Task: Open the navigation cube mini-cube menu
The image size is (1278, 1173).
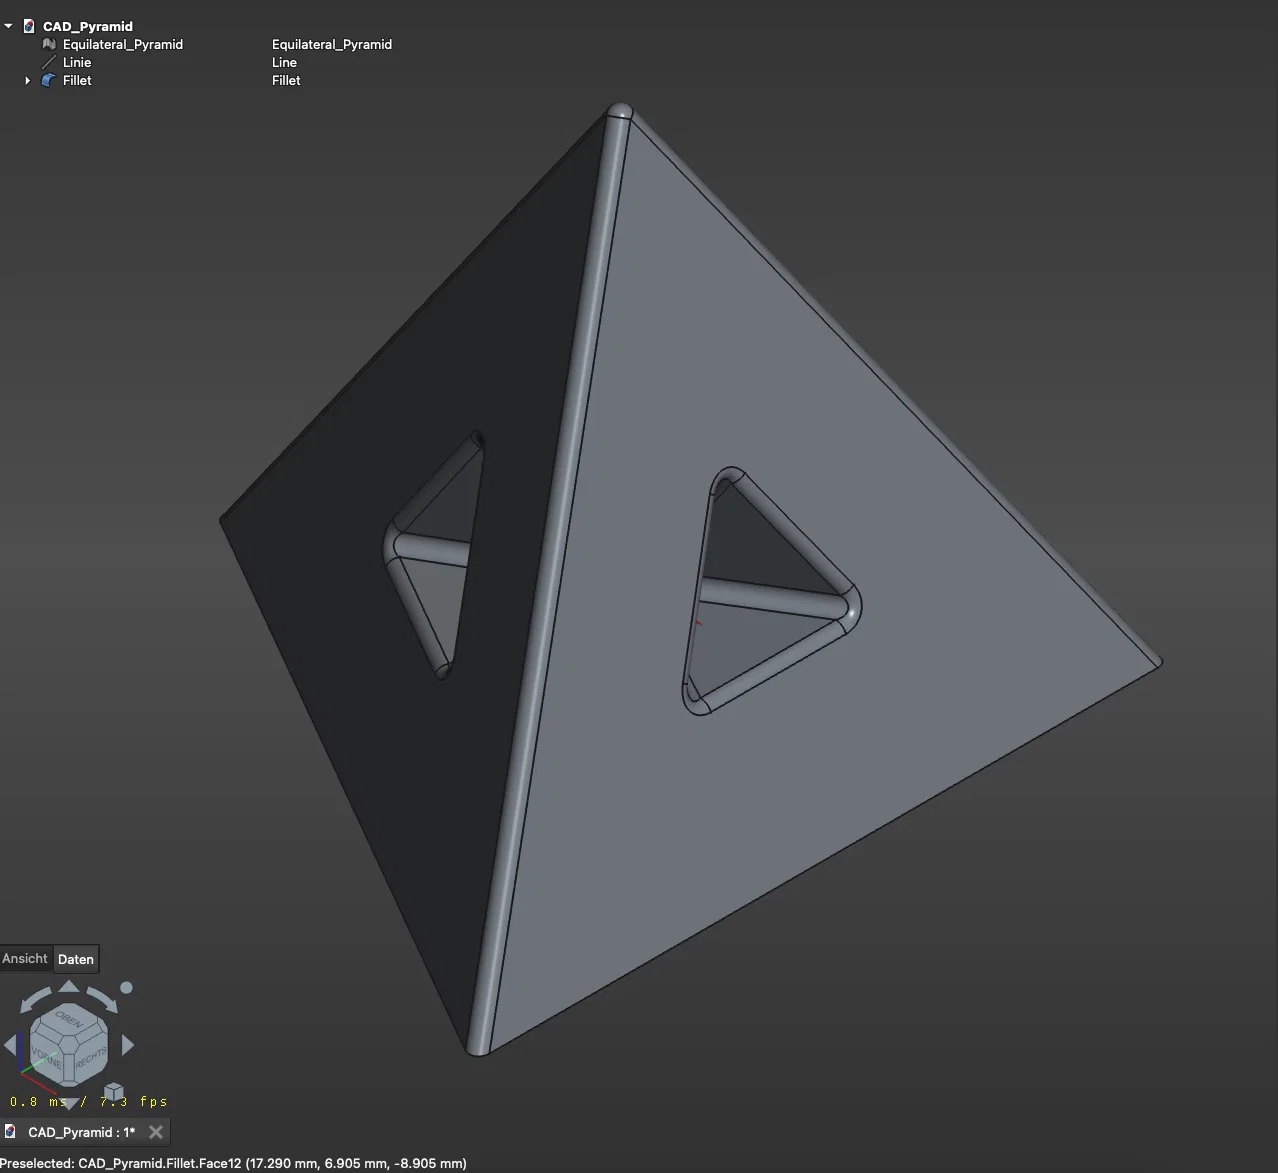Action: [x=114, y=1091]
